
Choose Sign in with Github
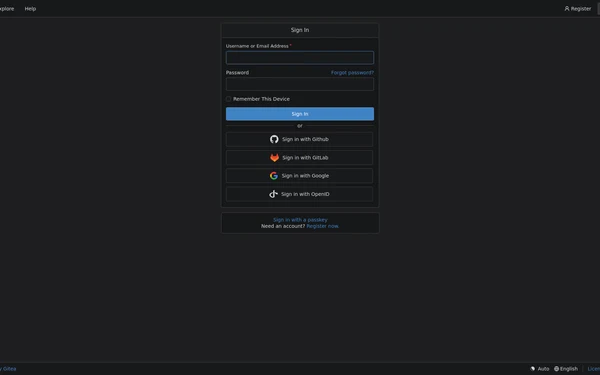[299, 139]
